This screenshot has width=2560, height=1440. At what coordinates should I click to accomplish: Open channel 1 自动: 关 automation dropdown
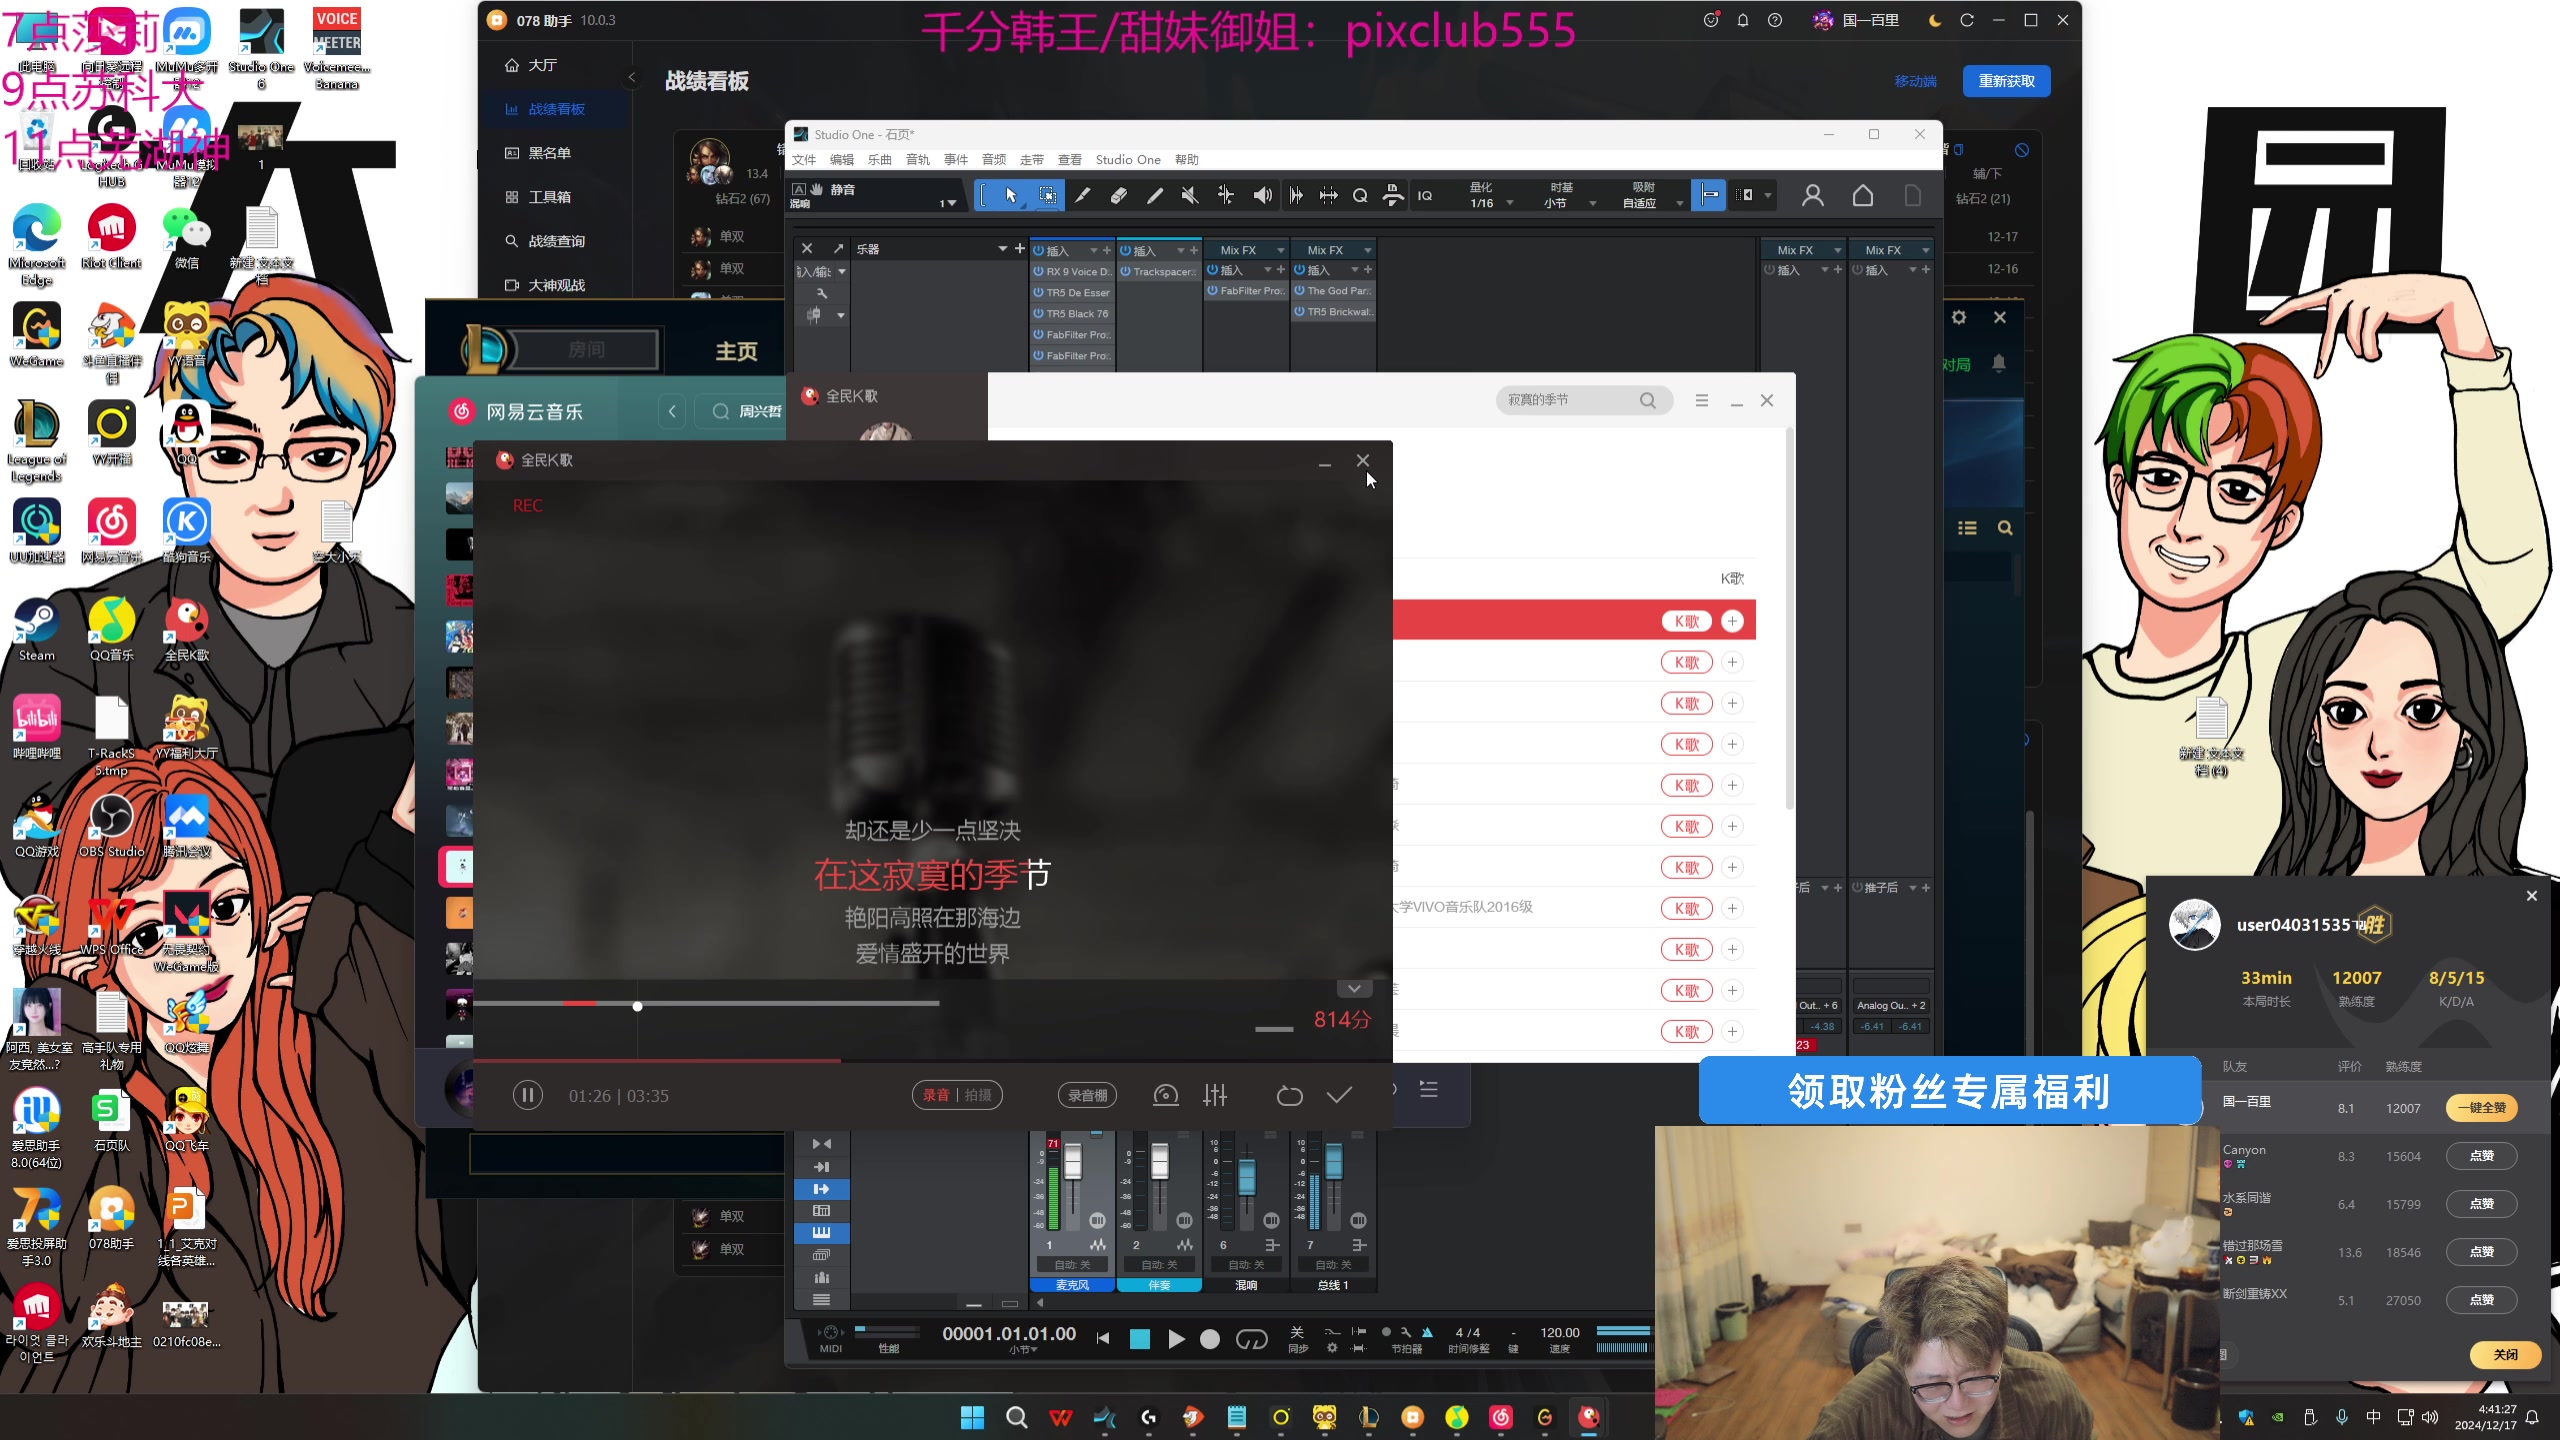pyautogui.click(x=1072, y=1265)
